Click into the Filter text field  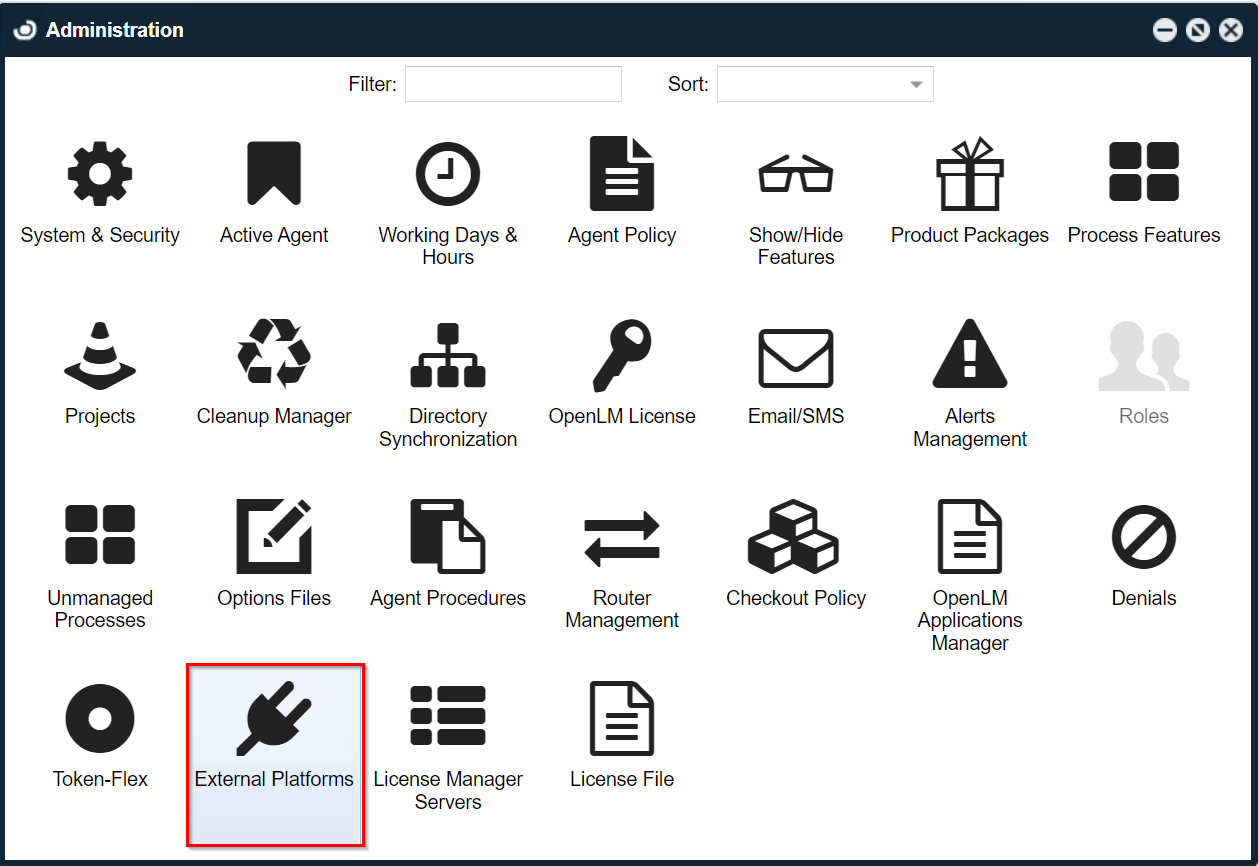(x=513, y=85)
